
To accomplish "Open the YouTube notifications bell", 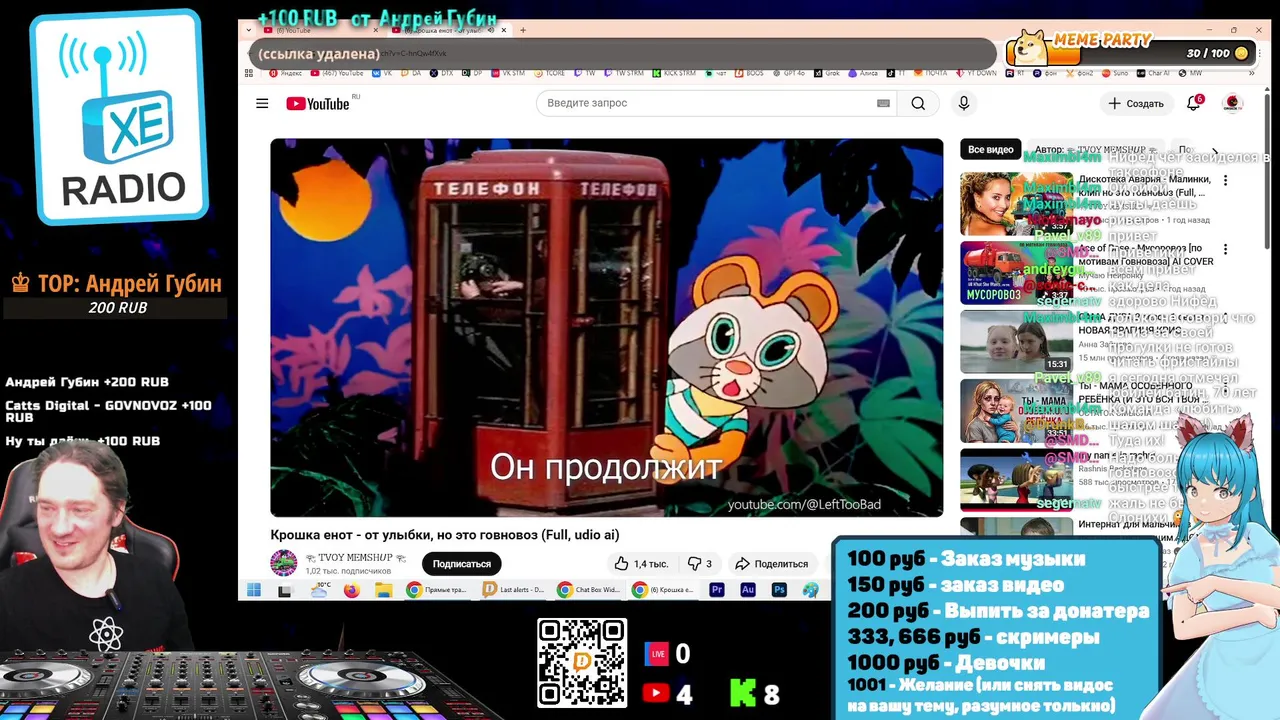I will coord(1194,103).
